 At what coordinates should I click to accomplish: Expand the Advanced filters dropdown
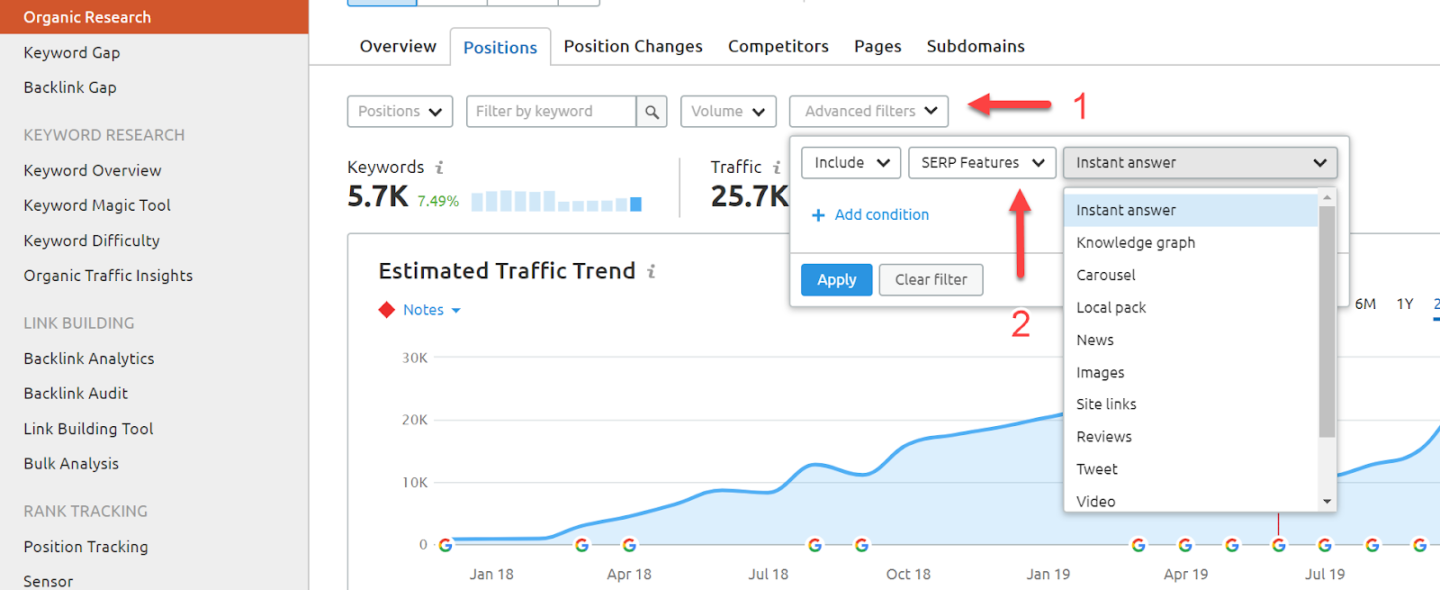tap(869, 112)
